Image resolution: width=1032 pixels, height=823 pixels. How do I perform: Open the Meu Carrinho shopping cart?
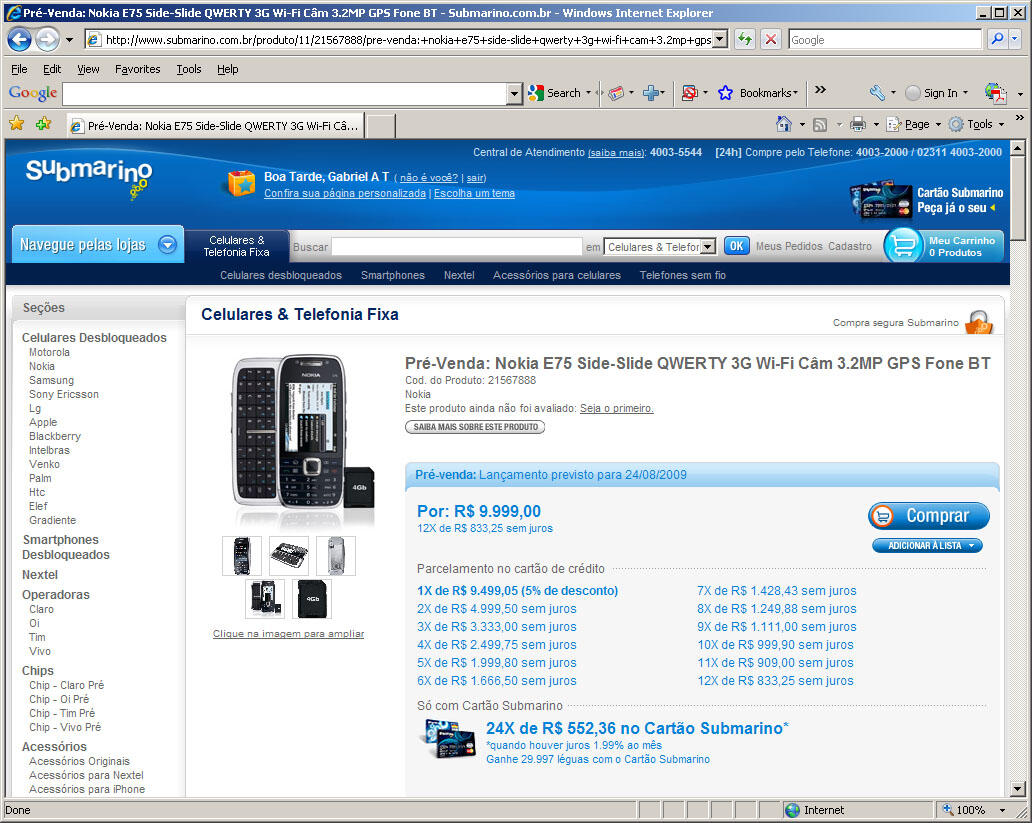pos(942,246)
